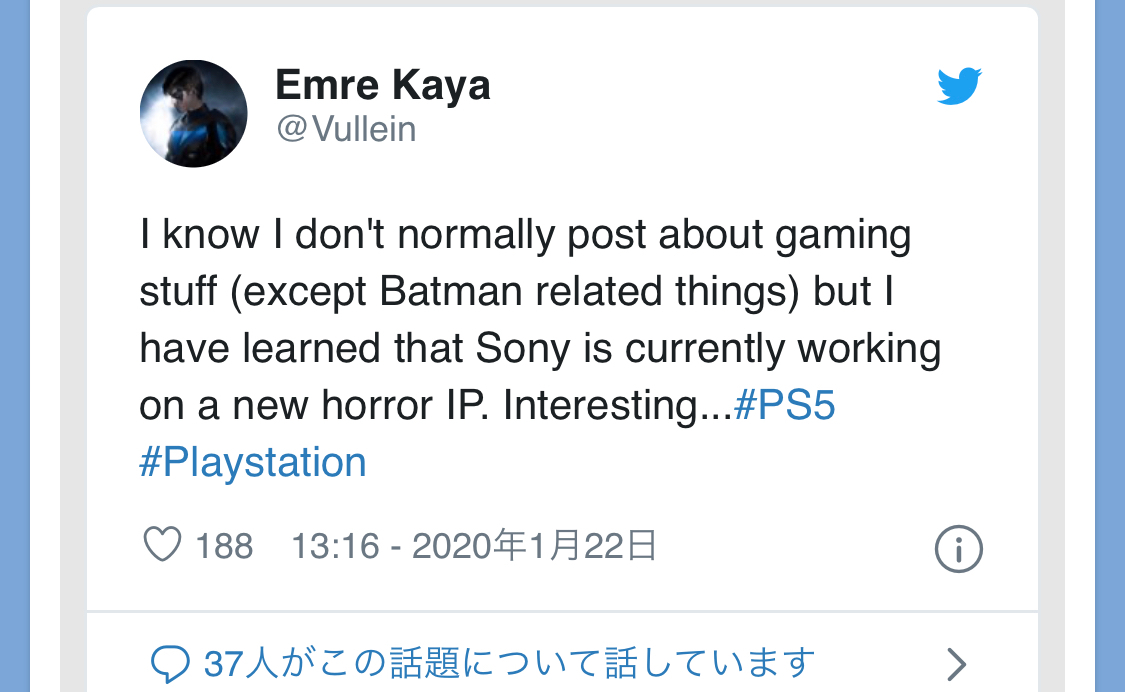The width and height of the screenshot is (1125, 692).
Task: Click the 188 likes count
Action: tap(224, 546)
